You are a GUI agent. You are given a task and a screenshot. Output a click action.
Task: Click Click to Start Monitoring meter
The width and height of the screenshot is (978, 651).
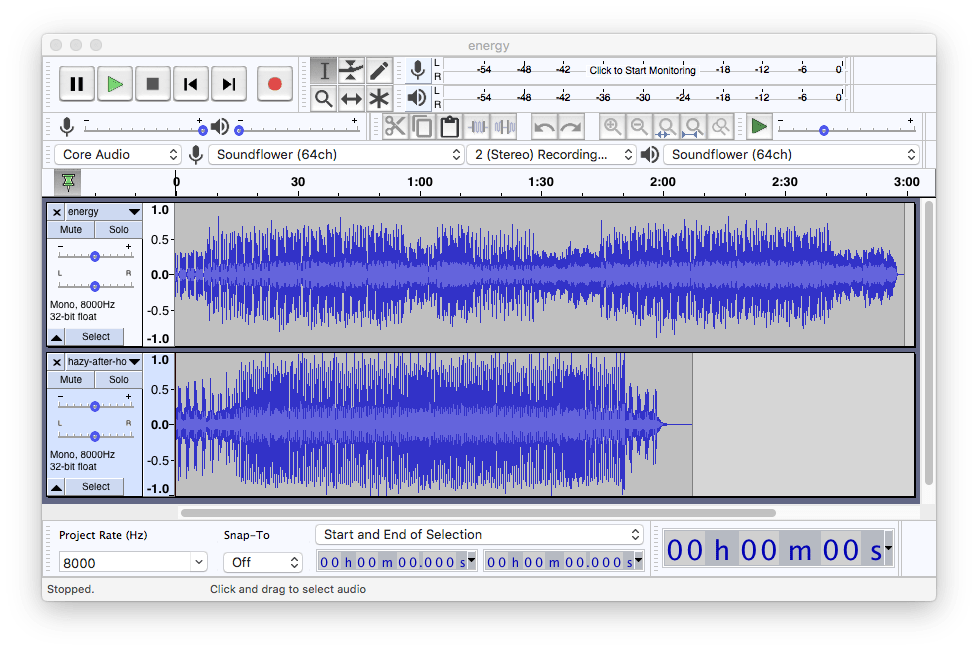[642, 70]
